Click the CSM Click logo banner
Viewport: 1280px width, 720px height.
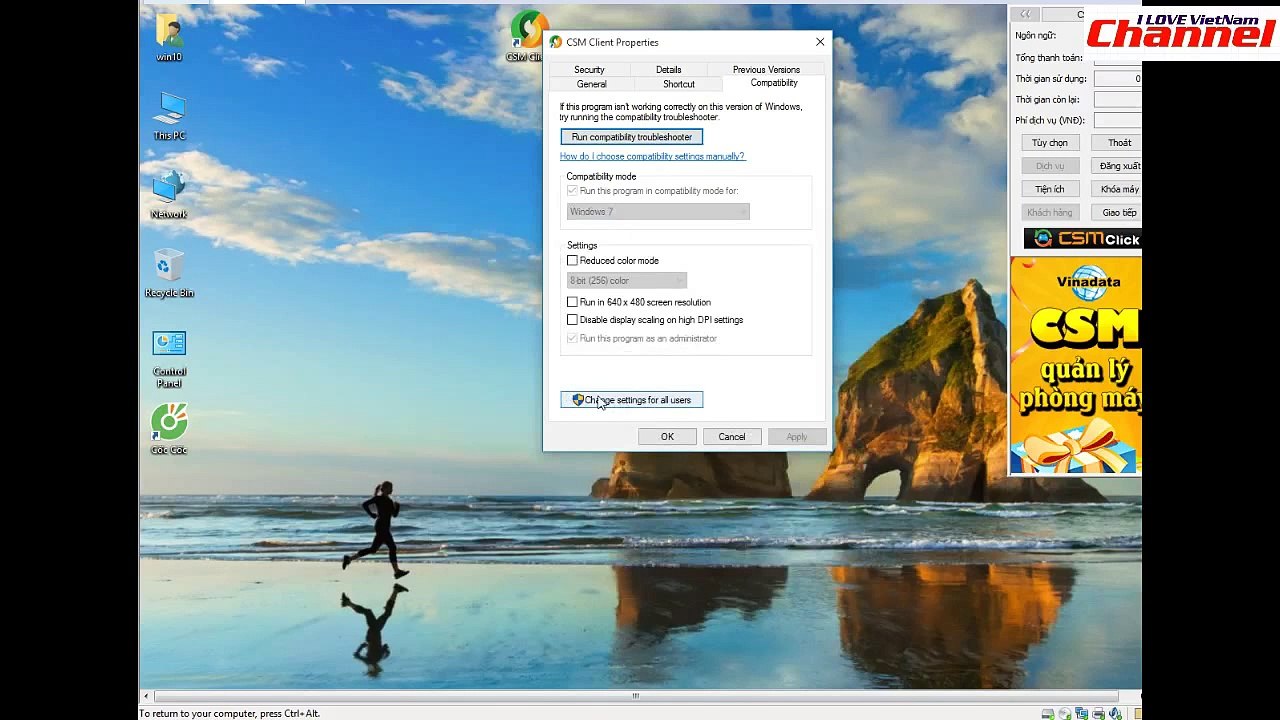[x=1082, y=239]
